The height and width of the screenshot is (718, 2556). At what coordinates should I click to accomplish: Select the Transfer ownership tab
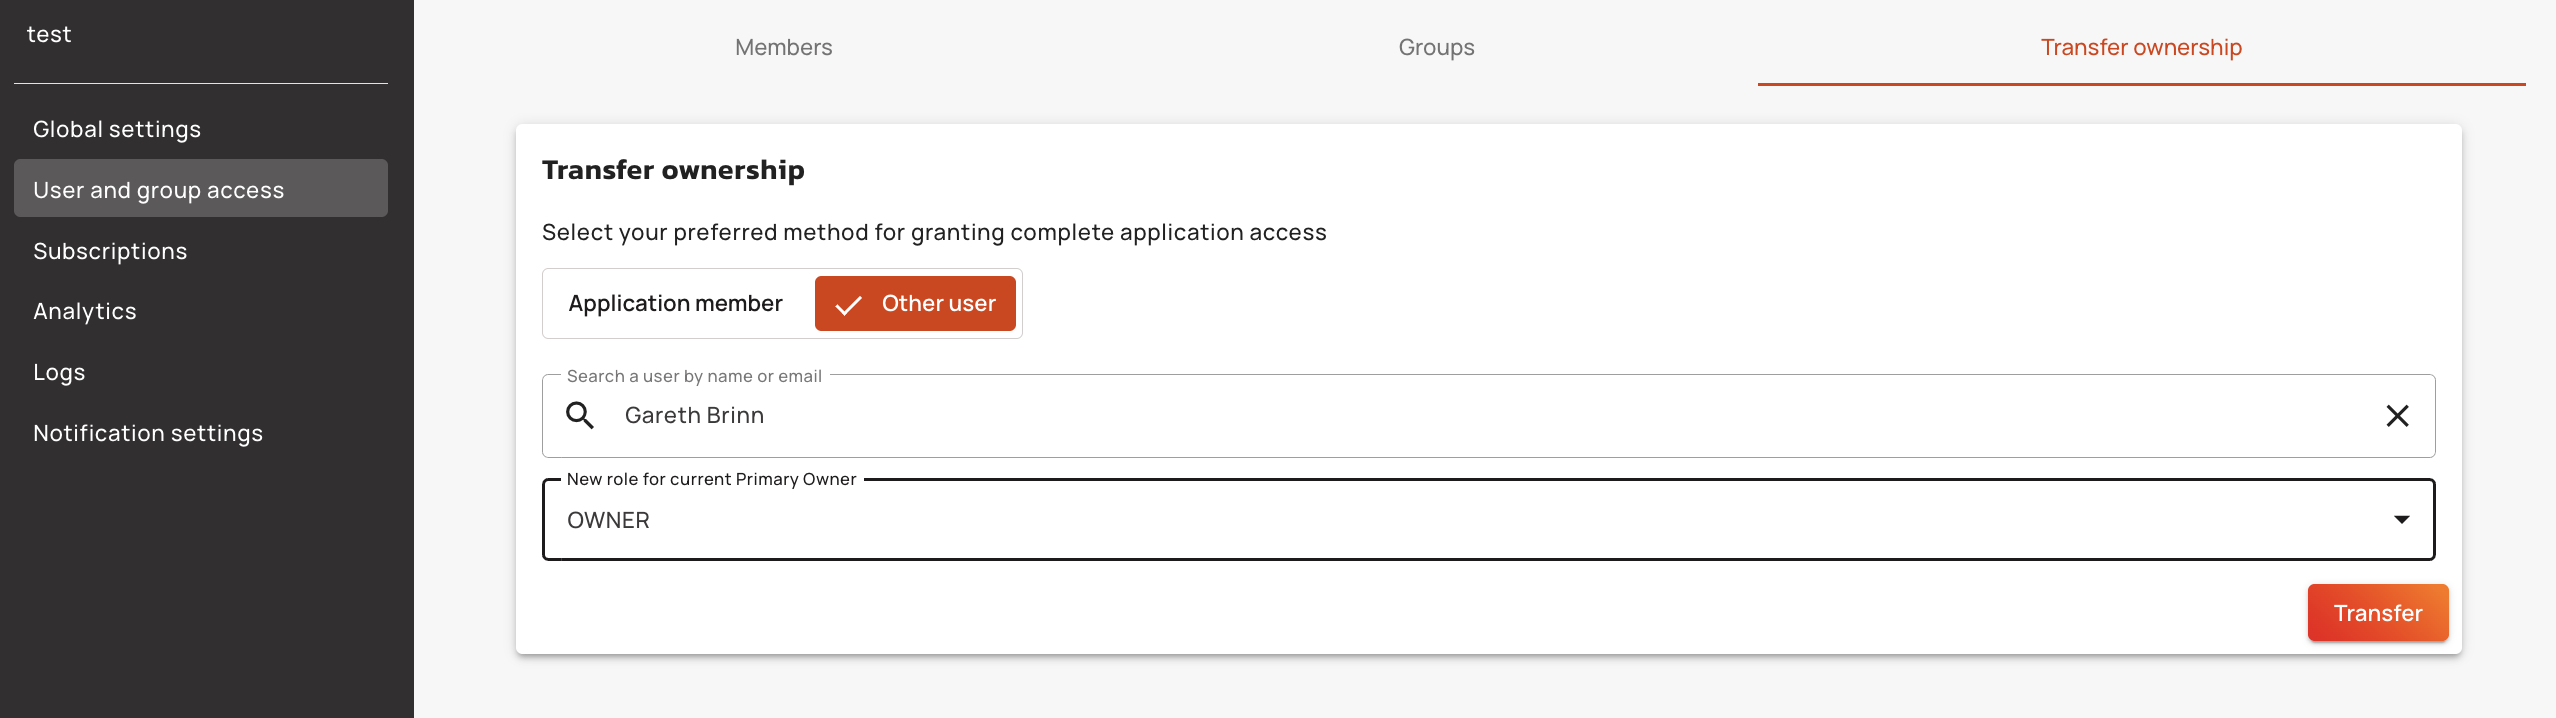click(x=2141, y=47)
